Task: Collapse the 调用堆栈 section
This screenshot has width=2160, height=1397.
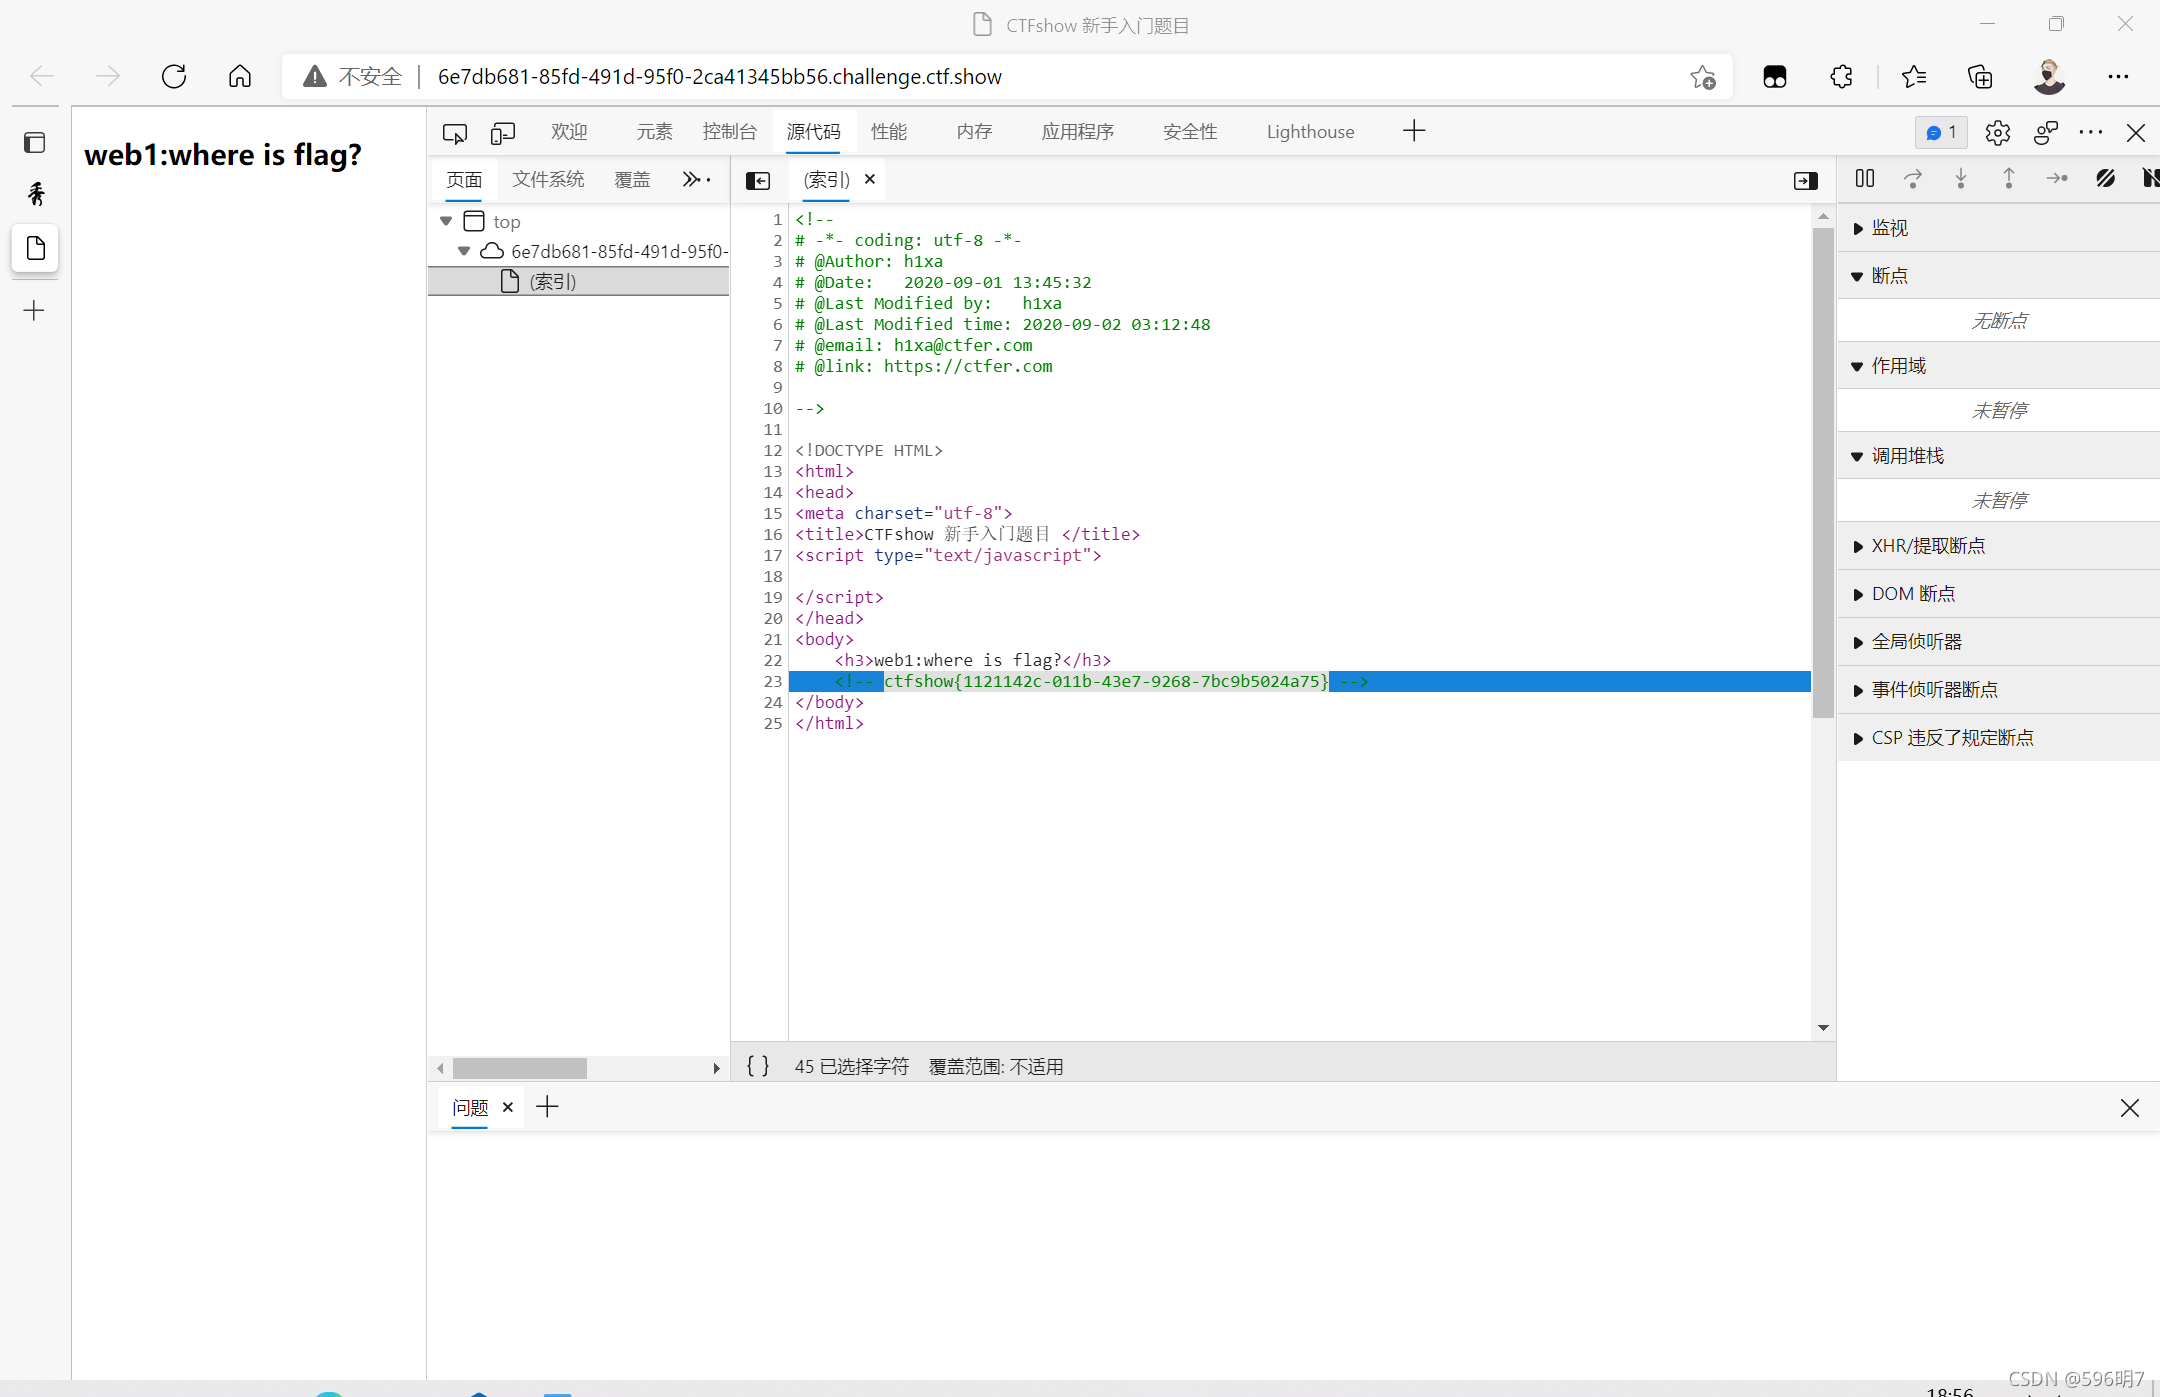Action: pyautogui.click(x=1999, y=456)
